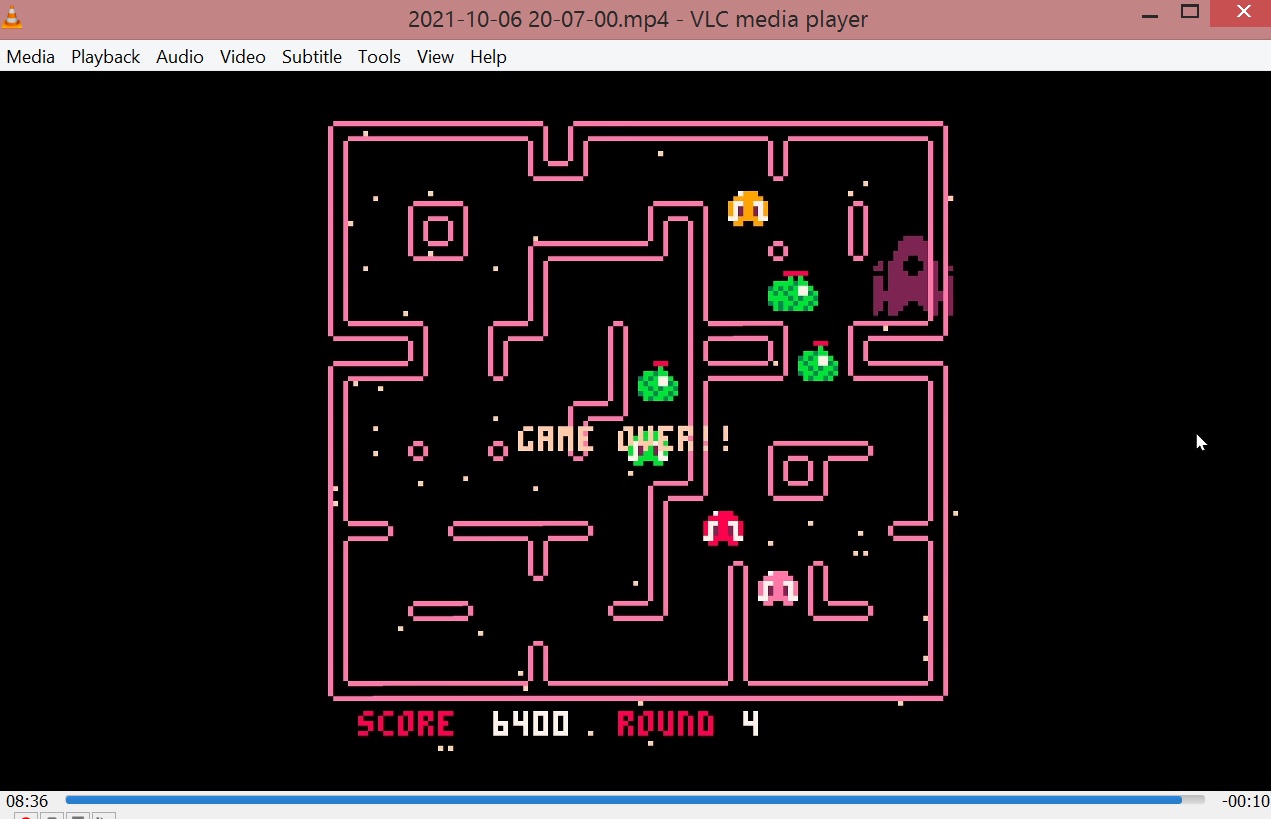Click the GAME OVER text in the video
Image resolution: width=1271 pixels, height=819 pixels.
coord(624,438)
